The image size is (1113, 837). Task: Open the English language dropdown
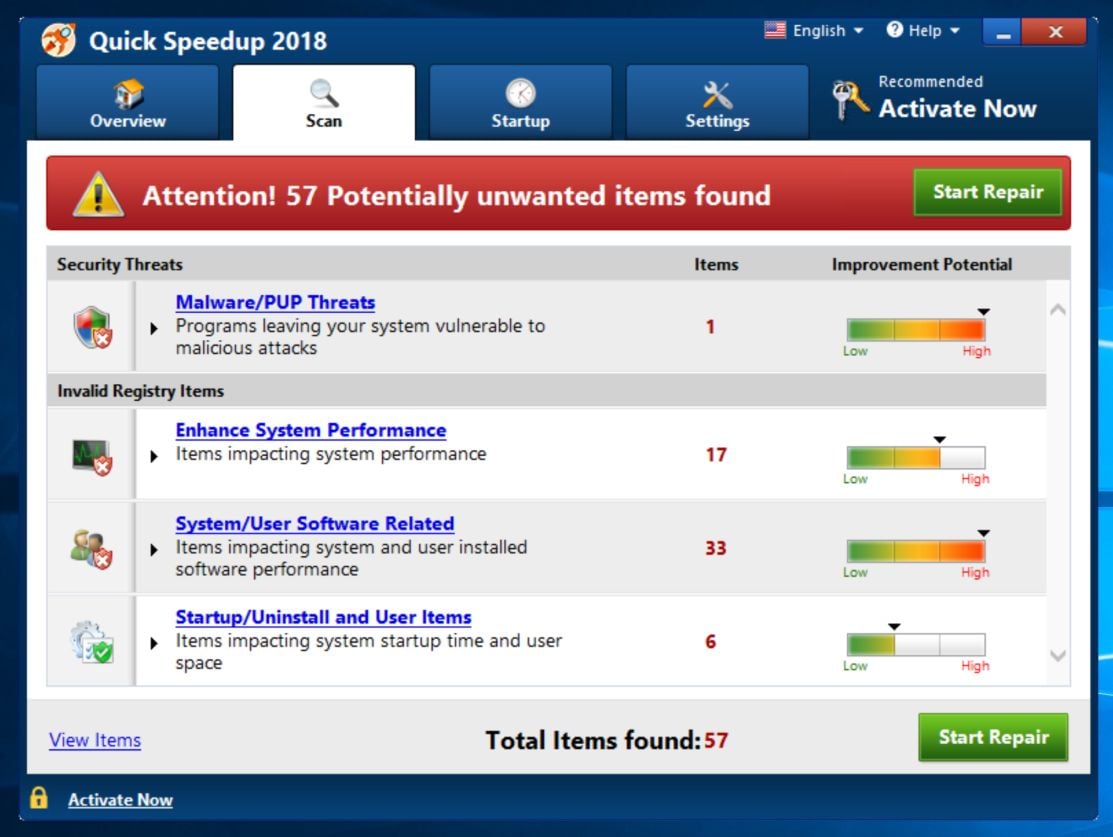coord(827,31)
